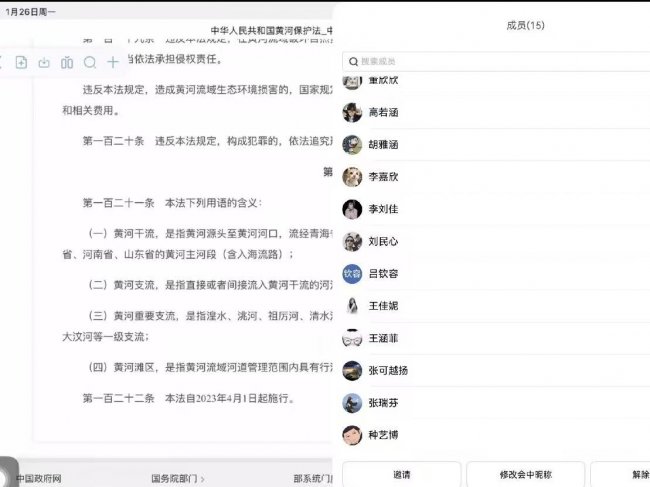Click the download icon in floating toolbar
The height and width of the screenshot is (487, 650).
click(x=44, y=62)
